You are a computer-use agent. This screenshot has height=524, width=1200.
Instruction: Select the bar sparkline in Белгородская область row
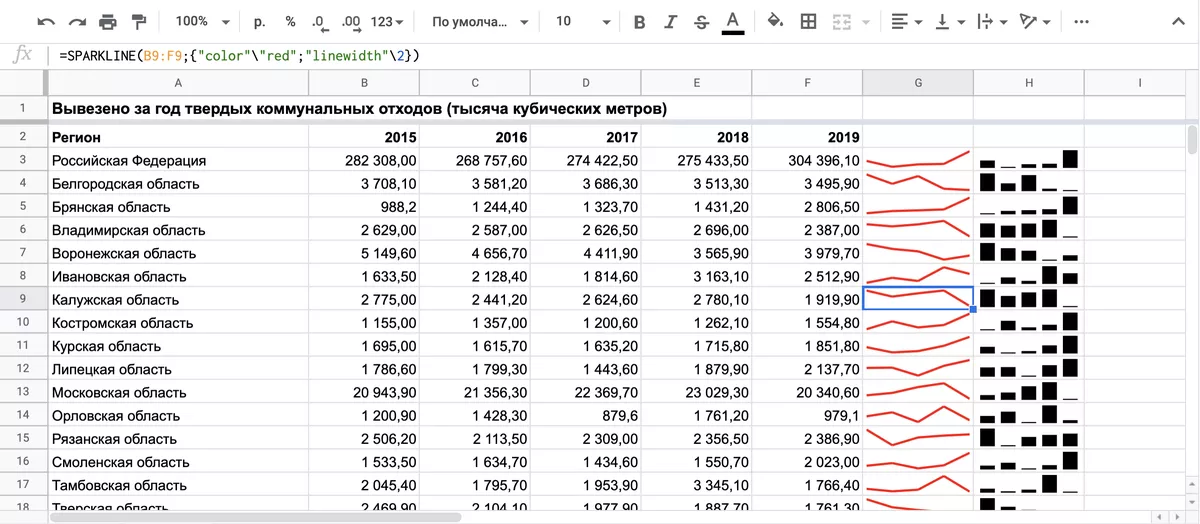(1029, 183)
